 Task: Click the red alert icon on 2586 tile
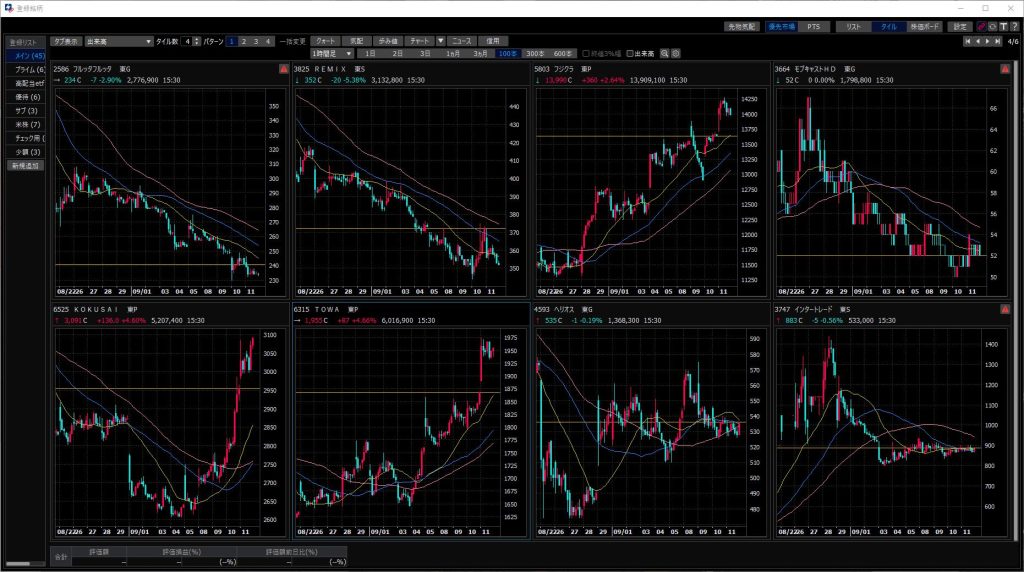(x=283, y=69)
